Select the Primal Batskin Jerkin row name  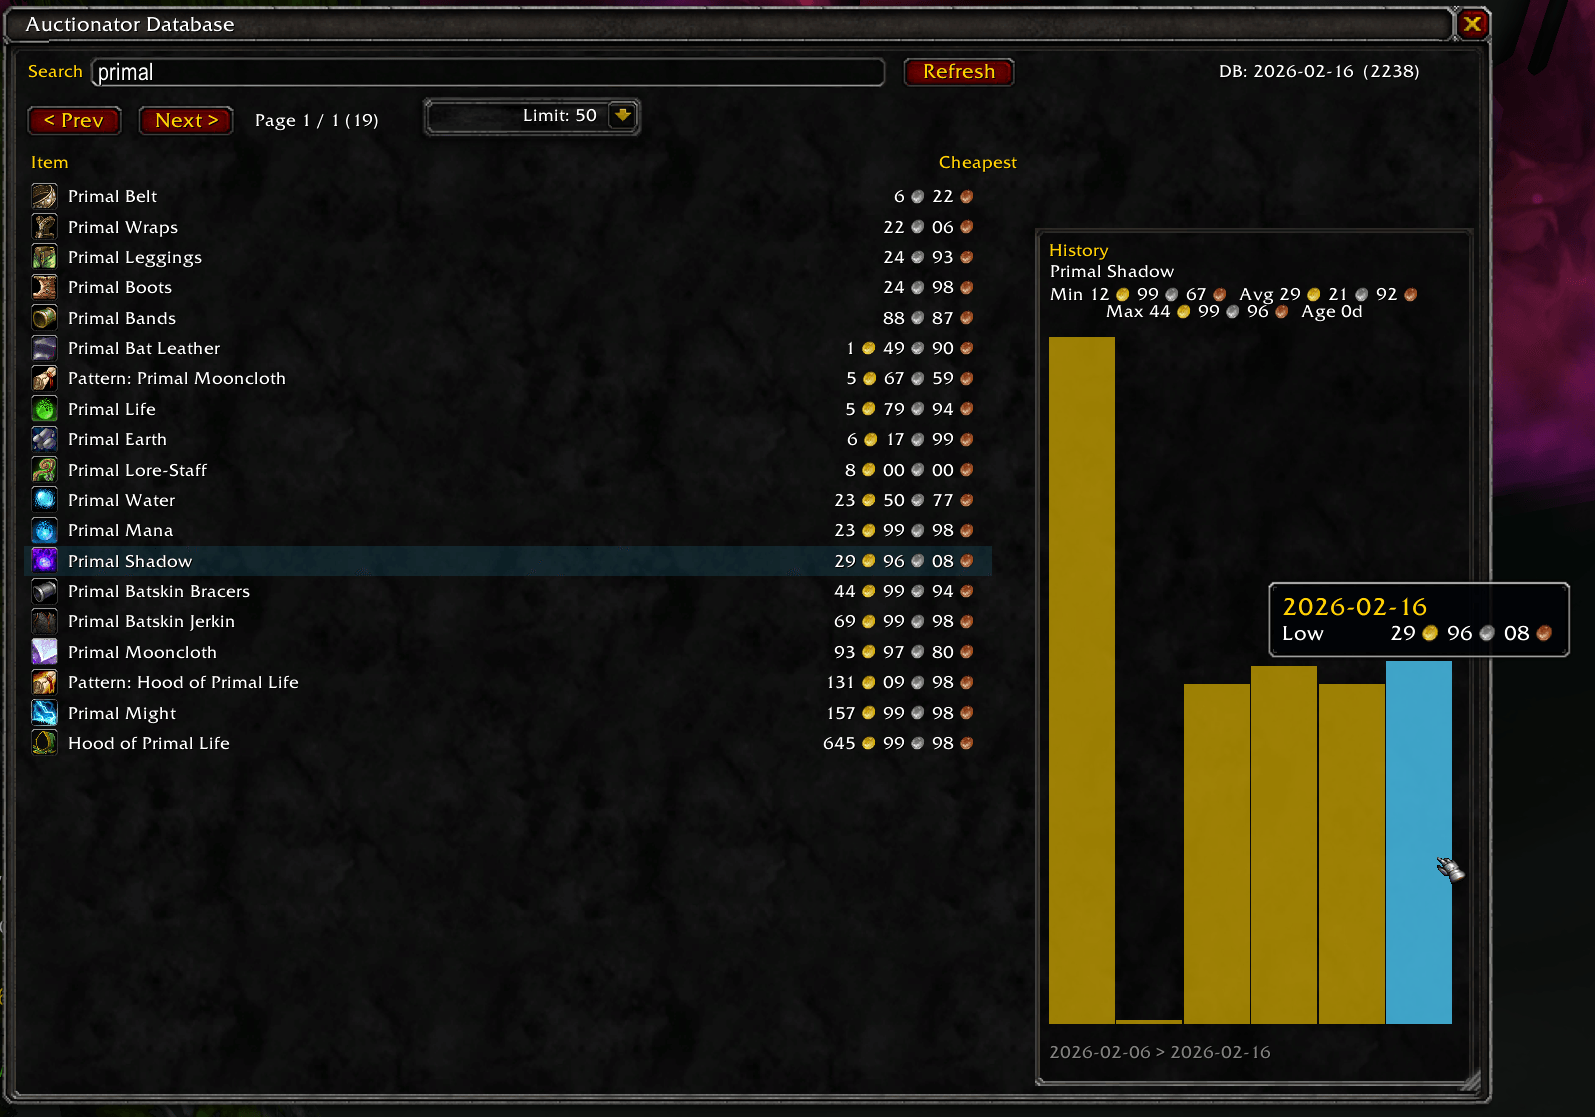(x=151, y=621)
